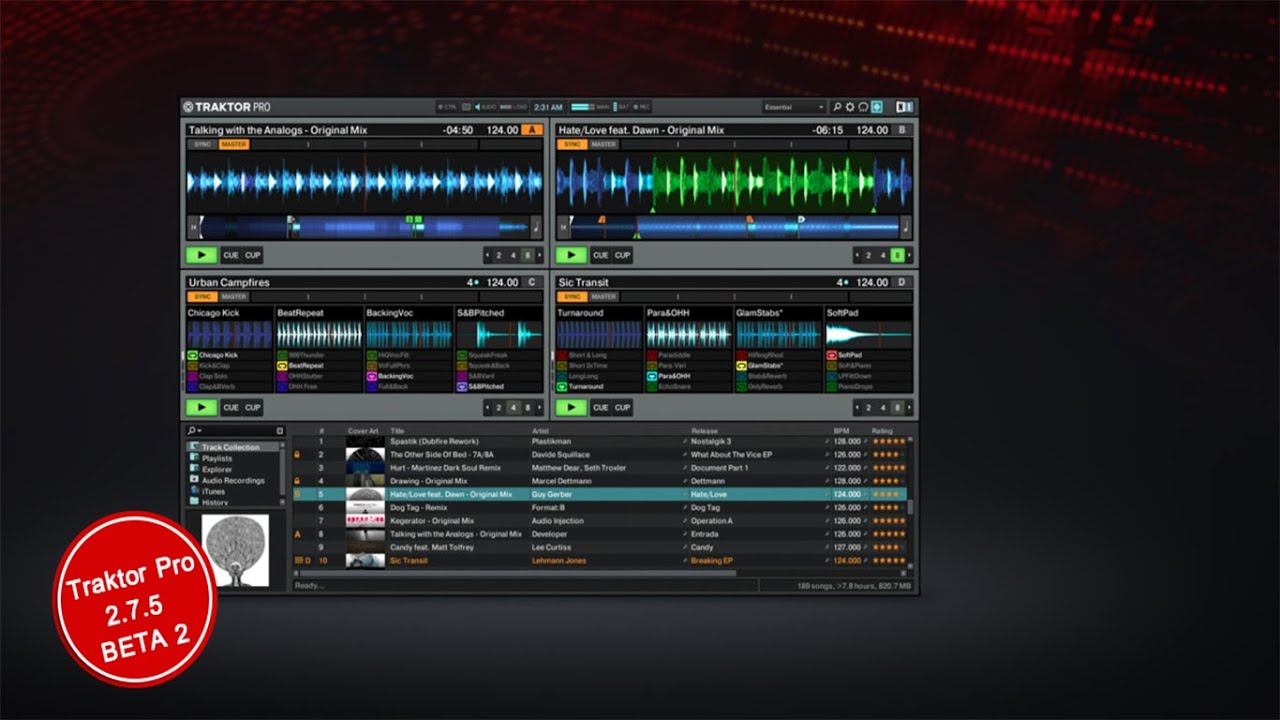Click the loop size left arrow on Deck B

[858, 255]
